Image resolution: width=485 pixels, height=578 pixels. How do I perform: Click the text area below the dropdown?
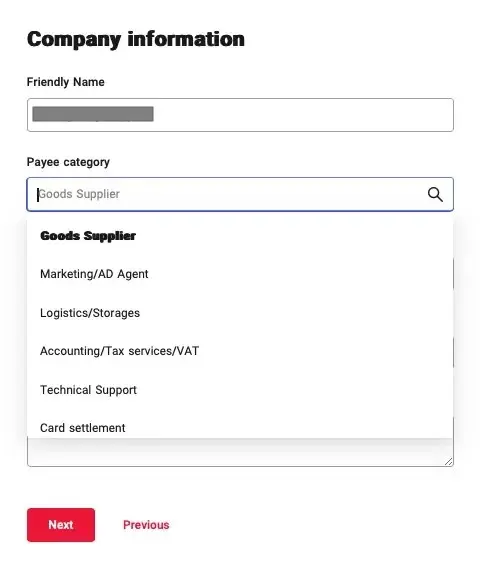240,453
